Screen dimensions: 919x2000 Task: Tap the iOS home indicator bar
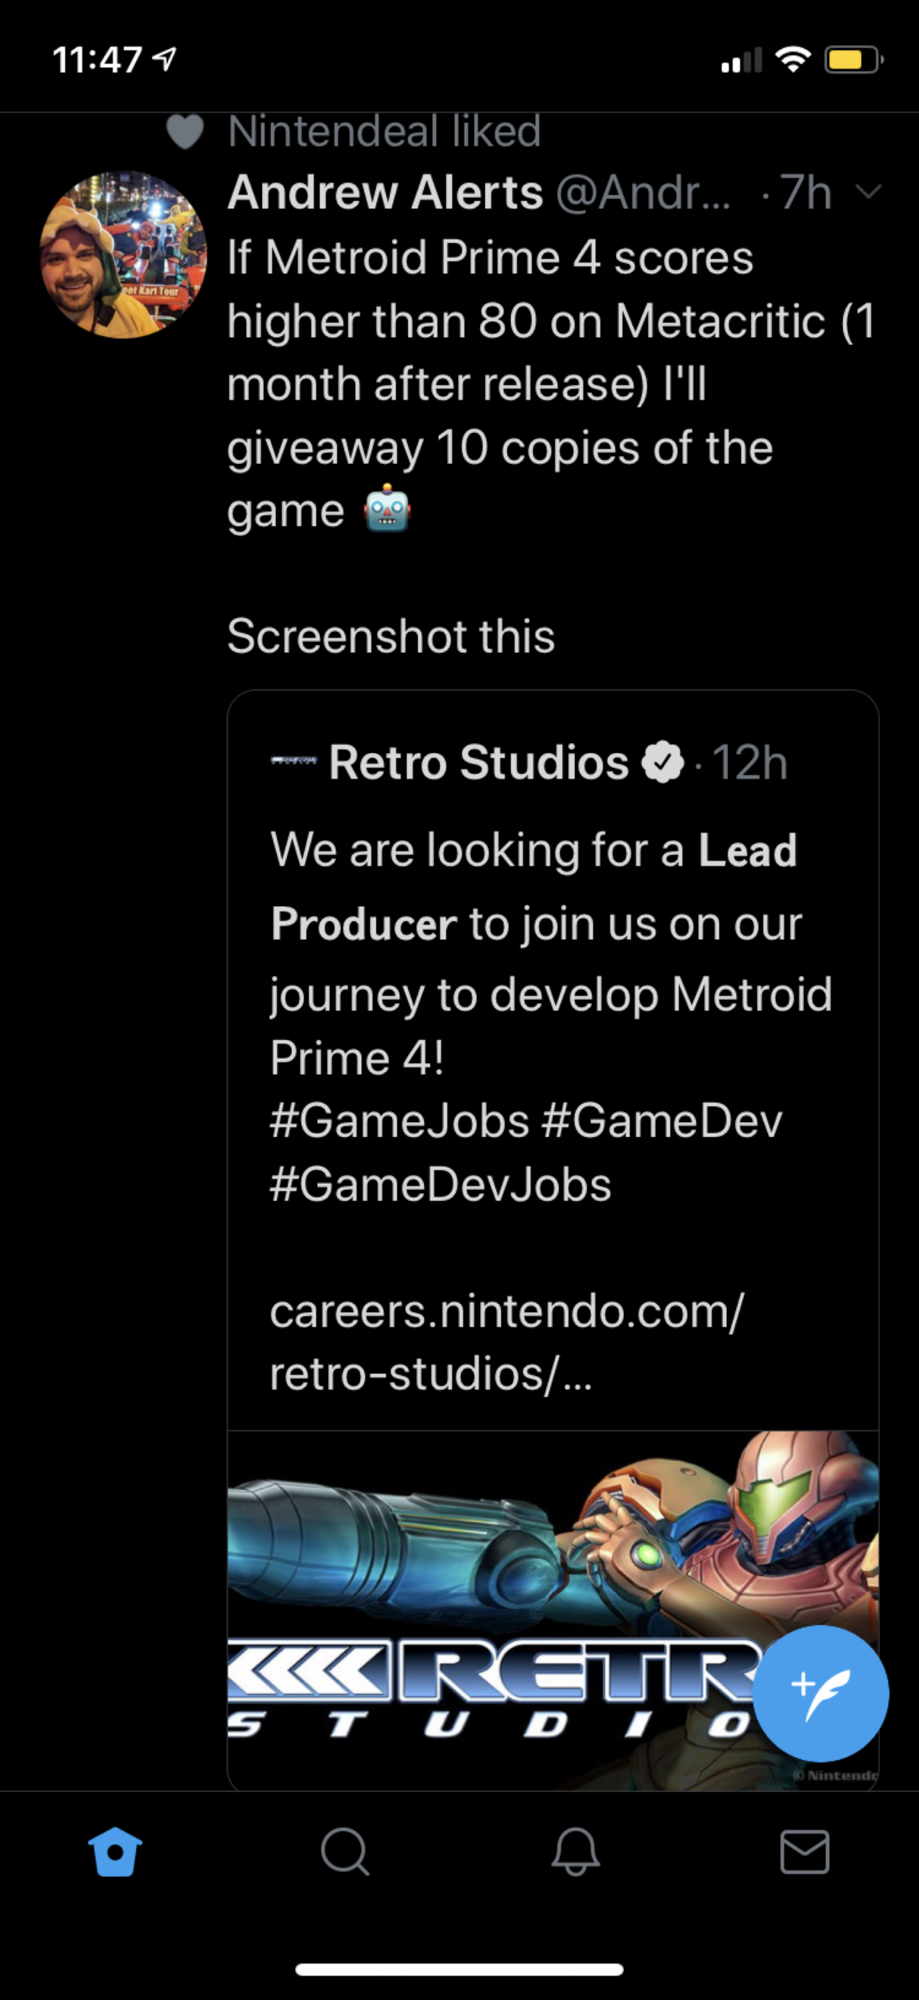tap(459, 1970)
